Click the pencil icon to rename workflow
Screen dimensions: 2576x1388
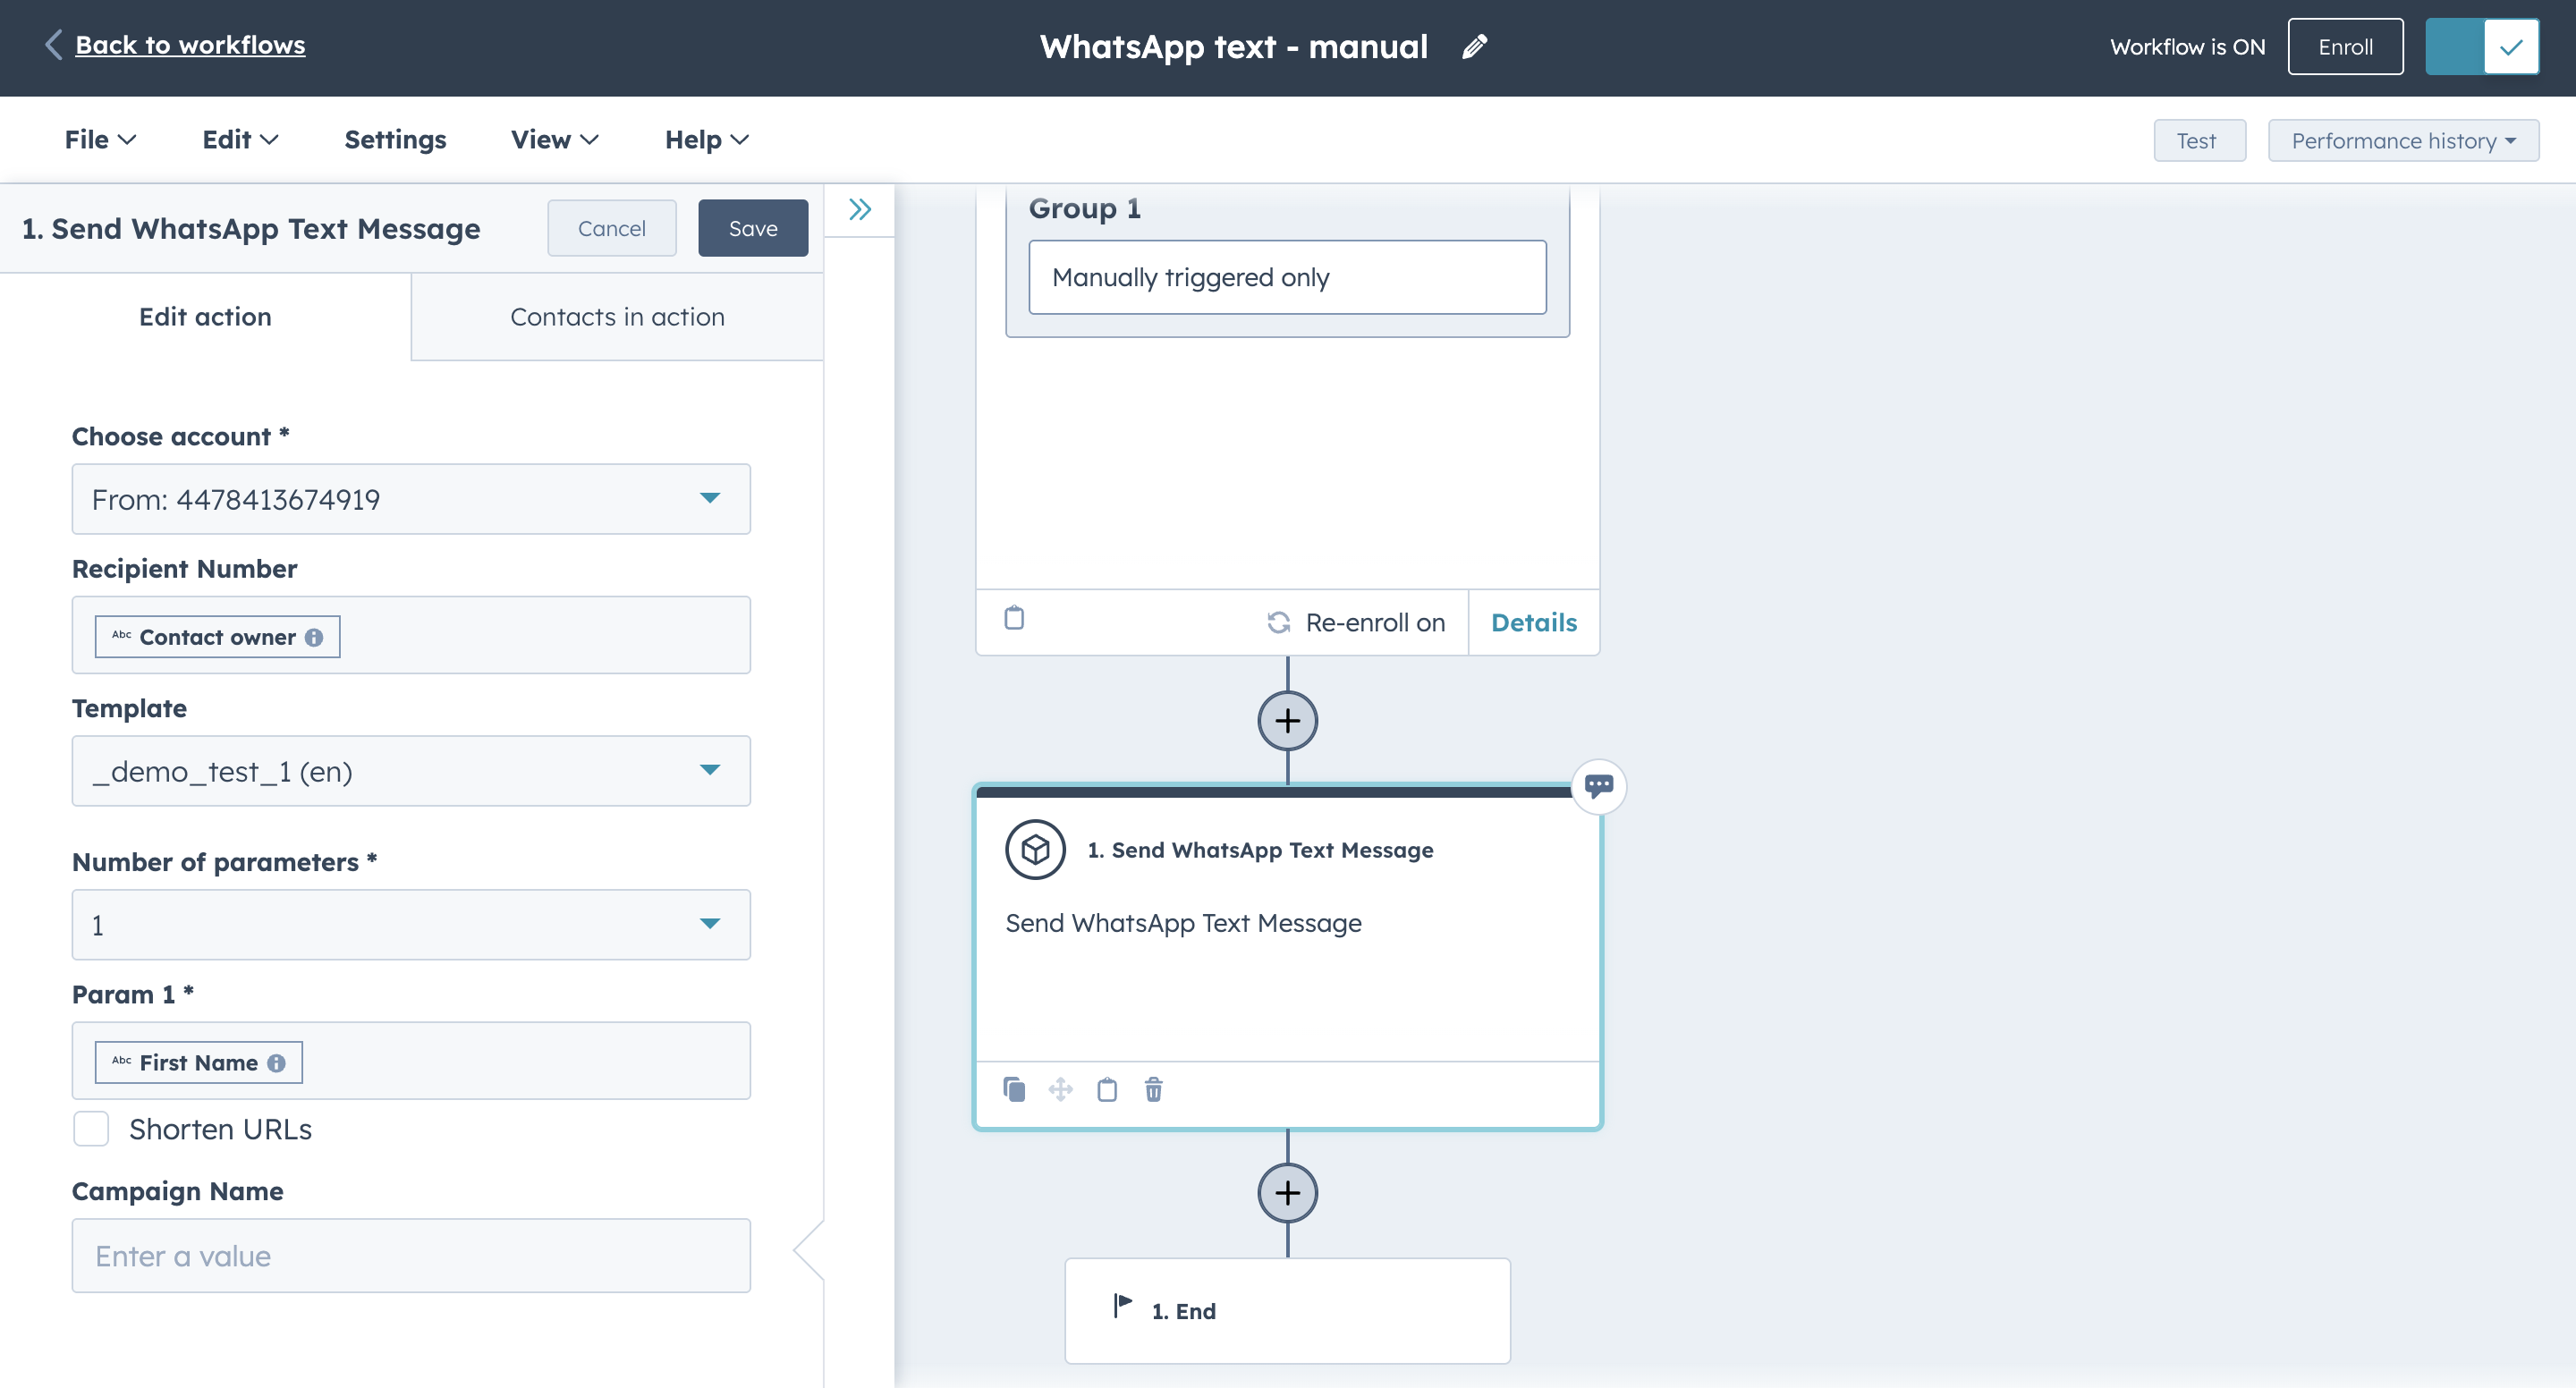(1475, 47)
